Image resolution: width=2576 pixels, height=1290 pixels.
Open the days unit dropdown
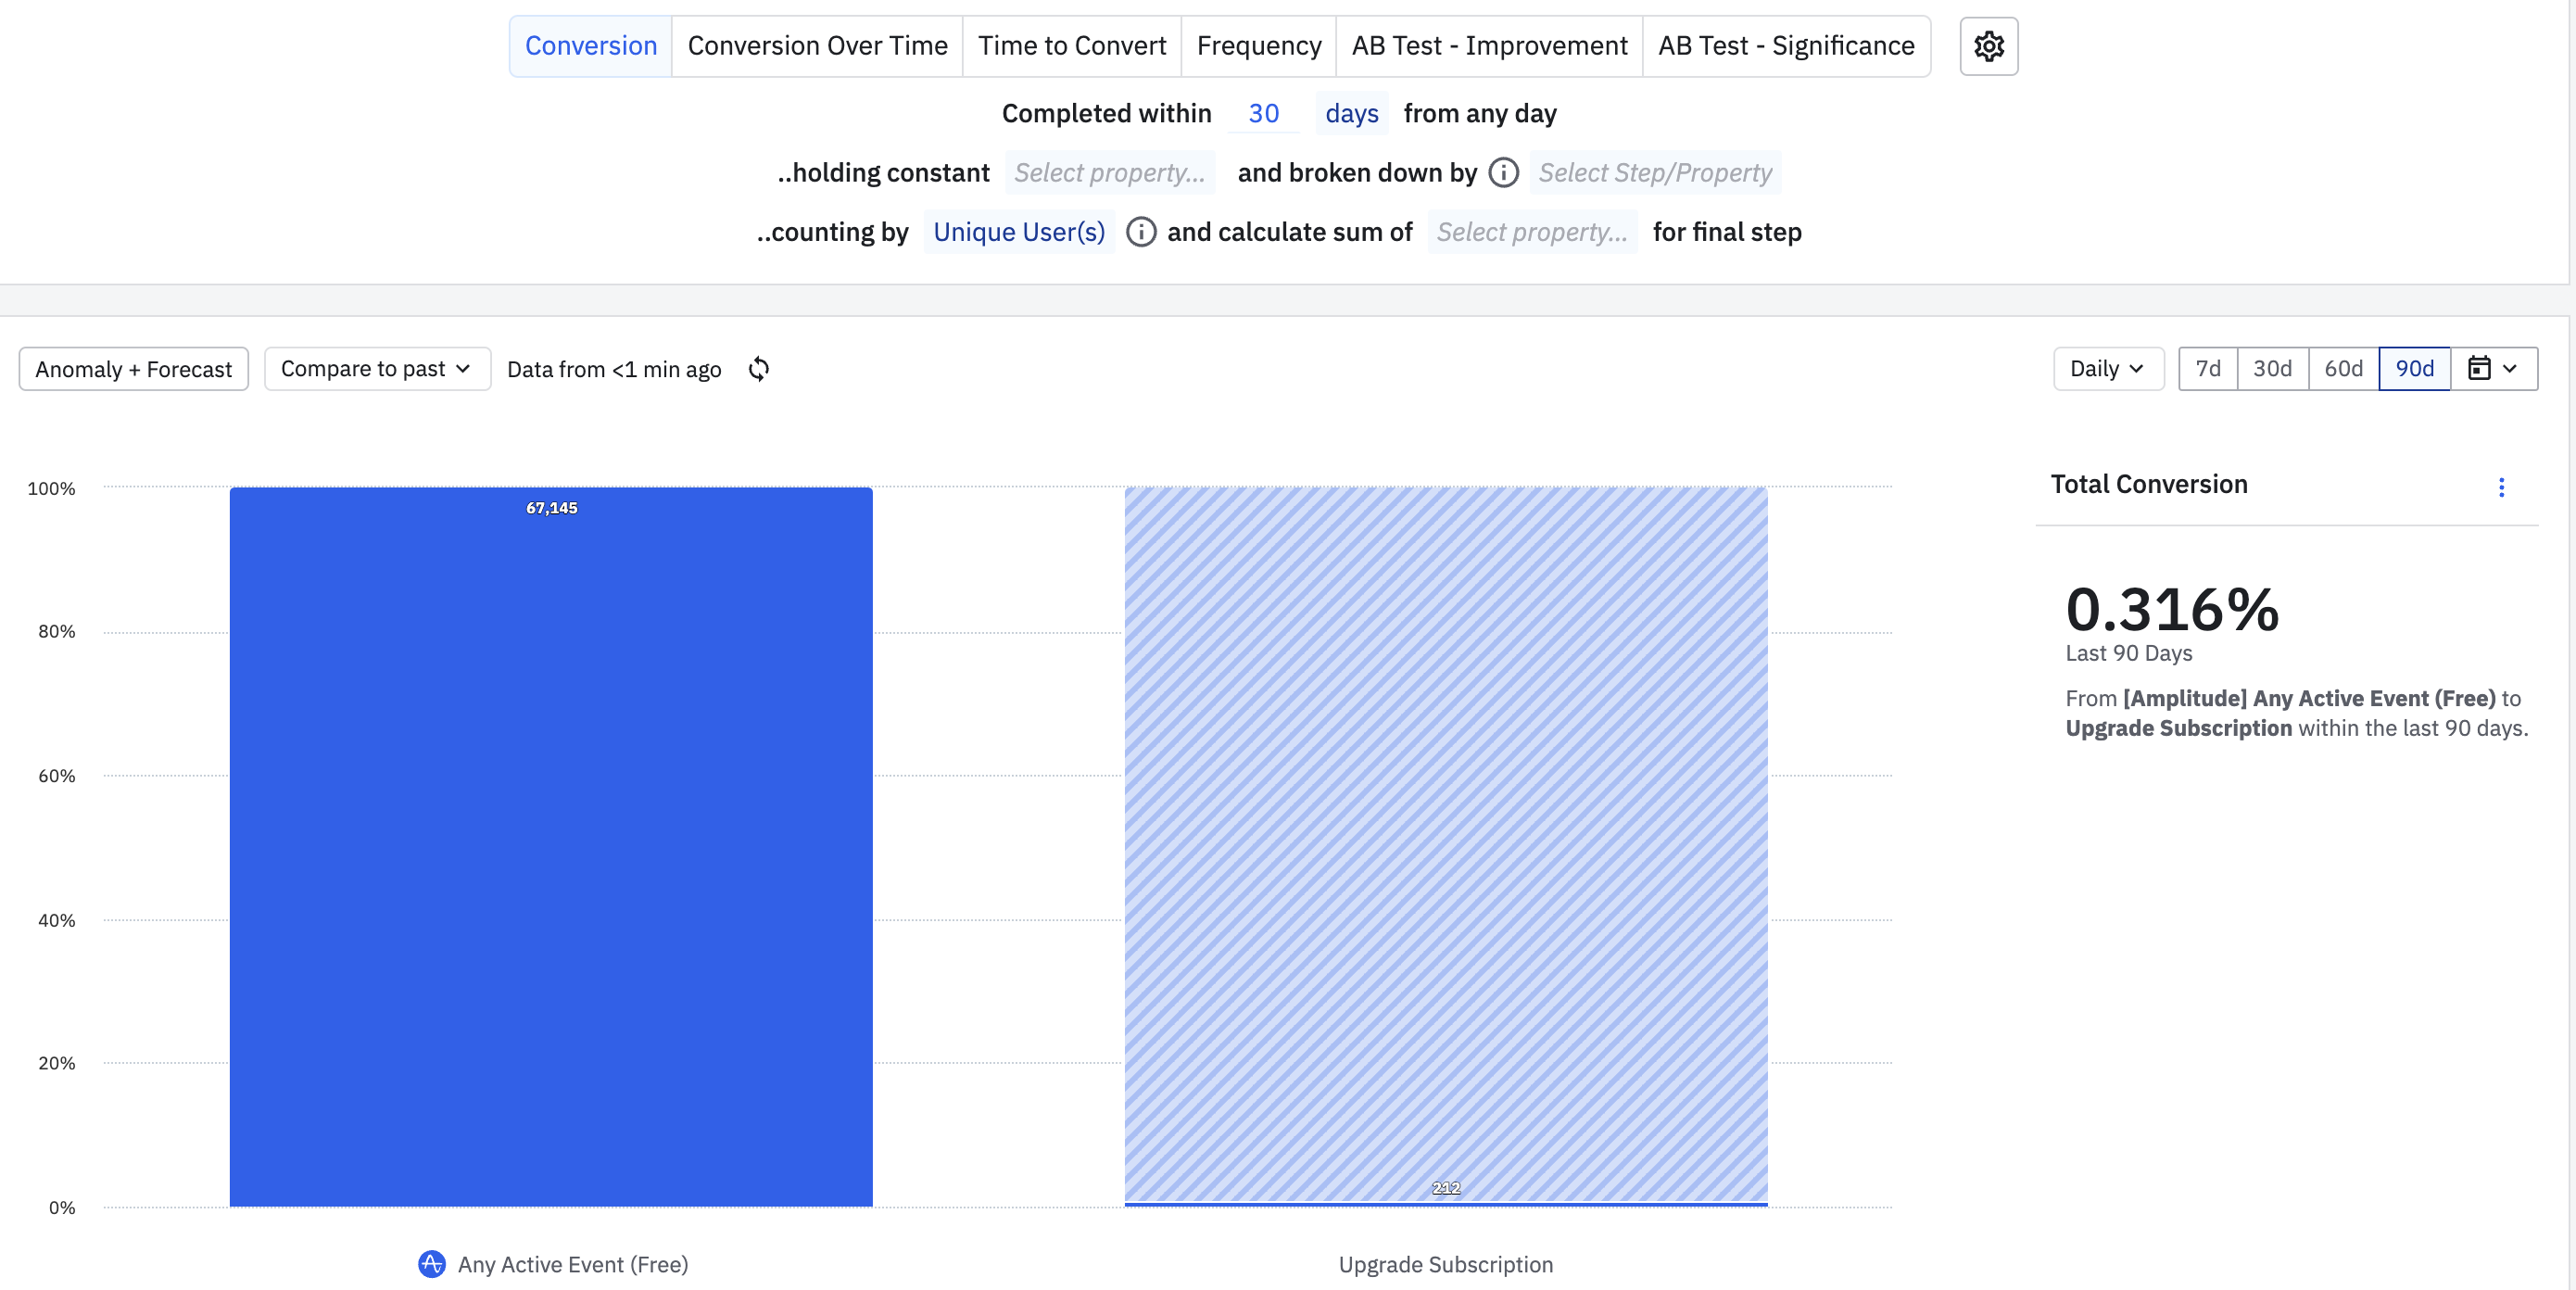tap(1351, 114)
